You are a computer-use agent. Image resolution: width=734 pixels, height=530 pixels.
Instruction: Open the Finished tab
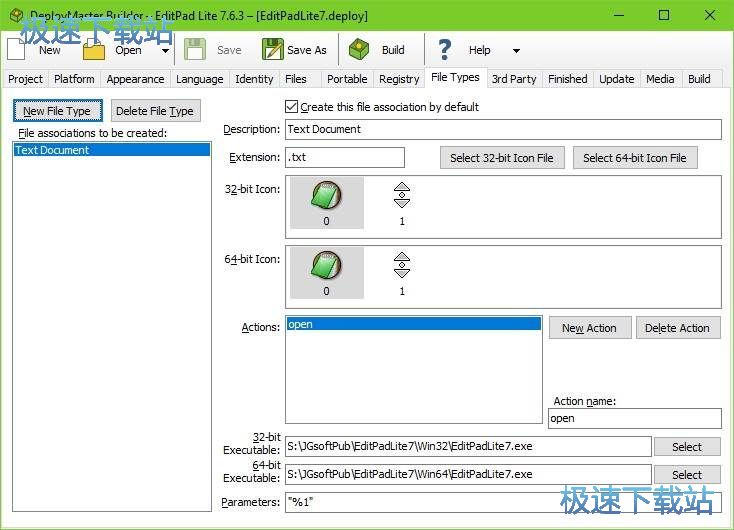tap(568, 79)
